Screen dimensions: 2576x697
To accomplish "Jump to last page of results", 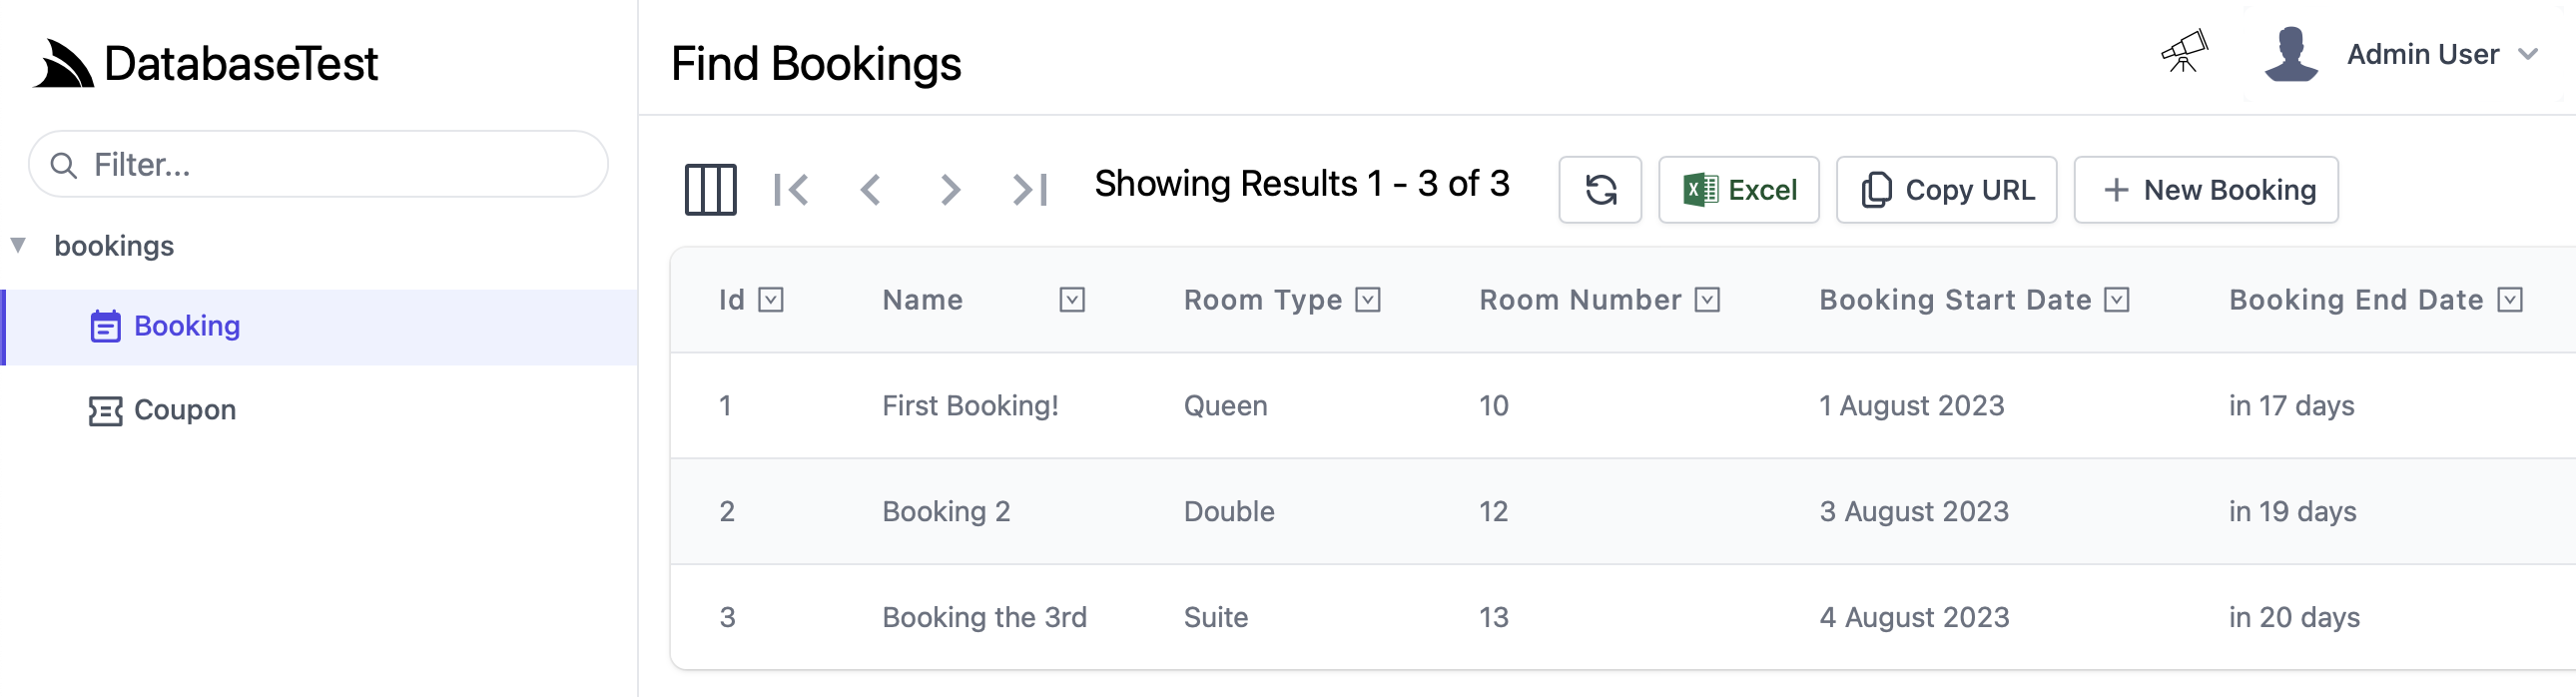I will coord(1030,190).
